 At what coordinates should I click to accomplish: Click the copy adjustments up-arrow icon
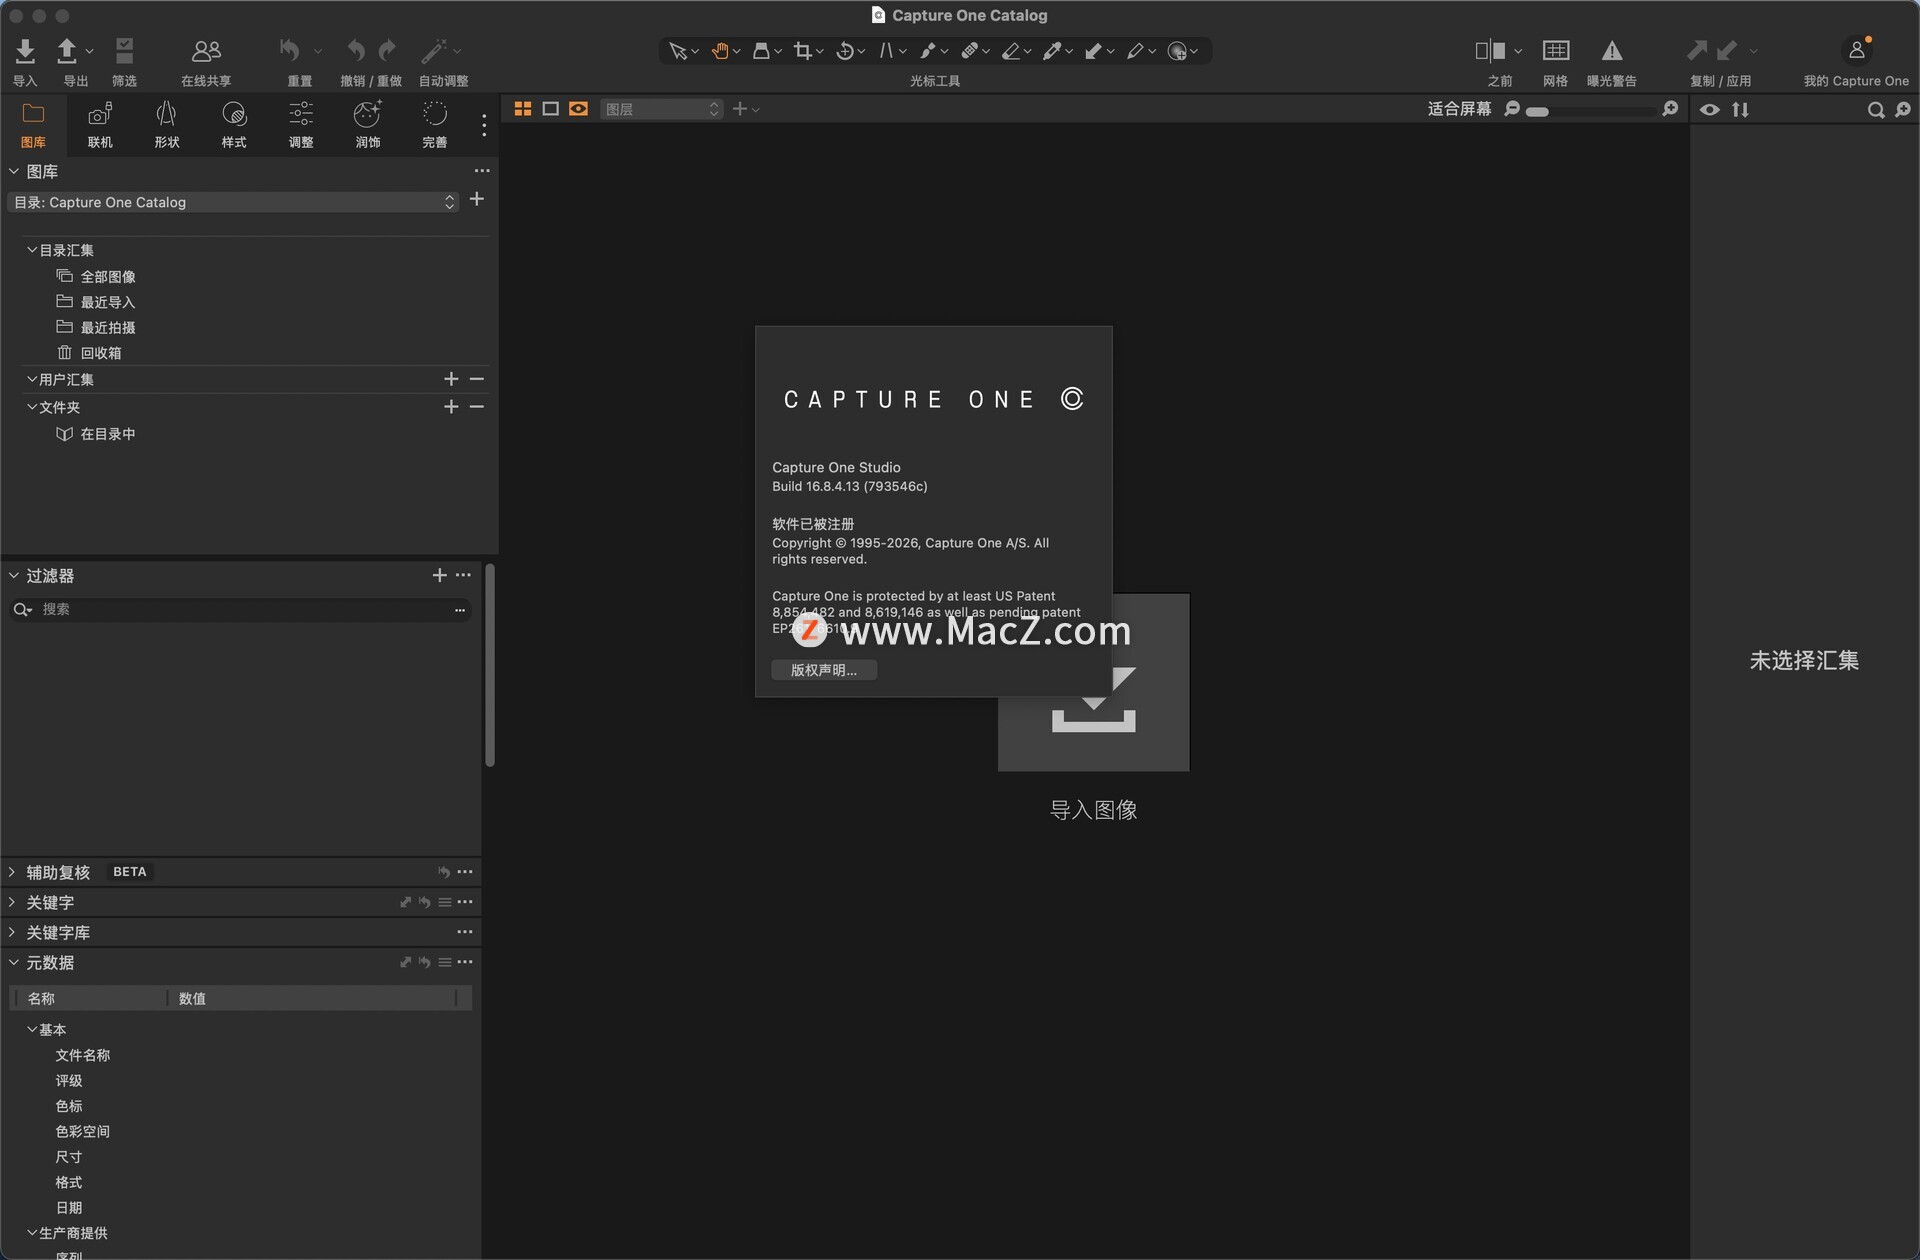(1697, 50)
